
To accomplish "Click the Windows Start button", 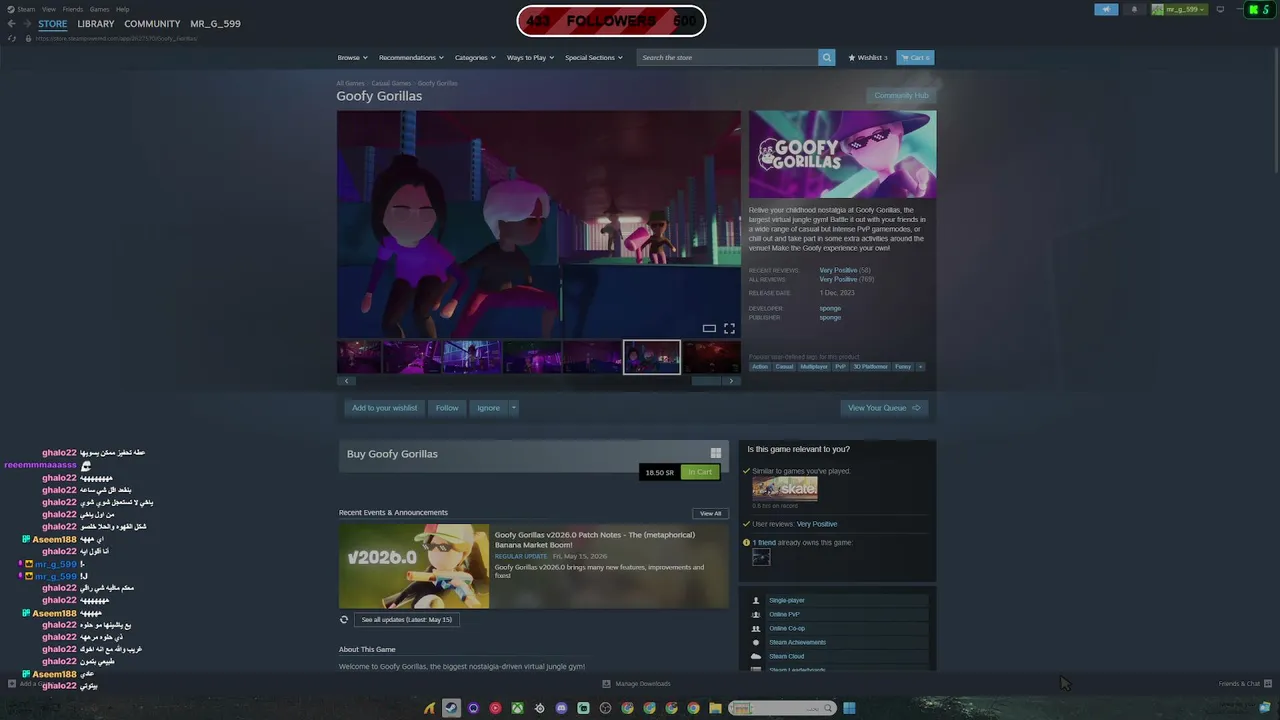I will click(849, 708).
